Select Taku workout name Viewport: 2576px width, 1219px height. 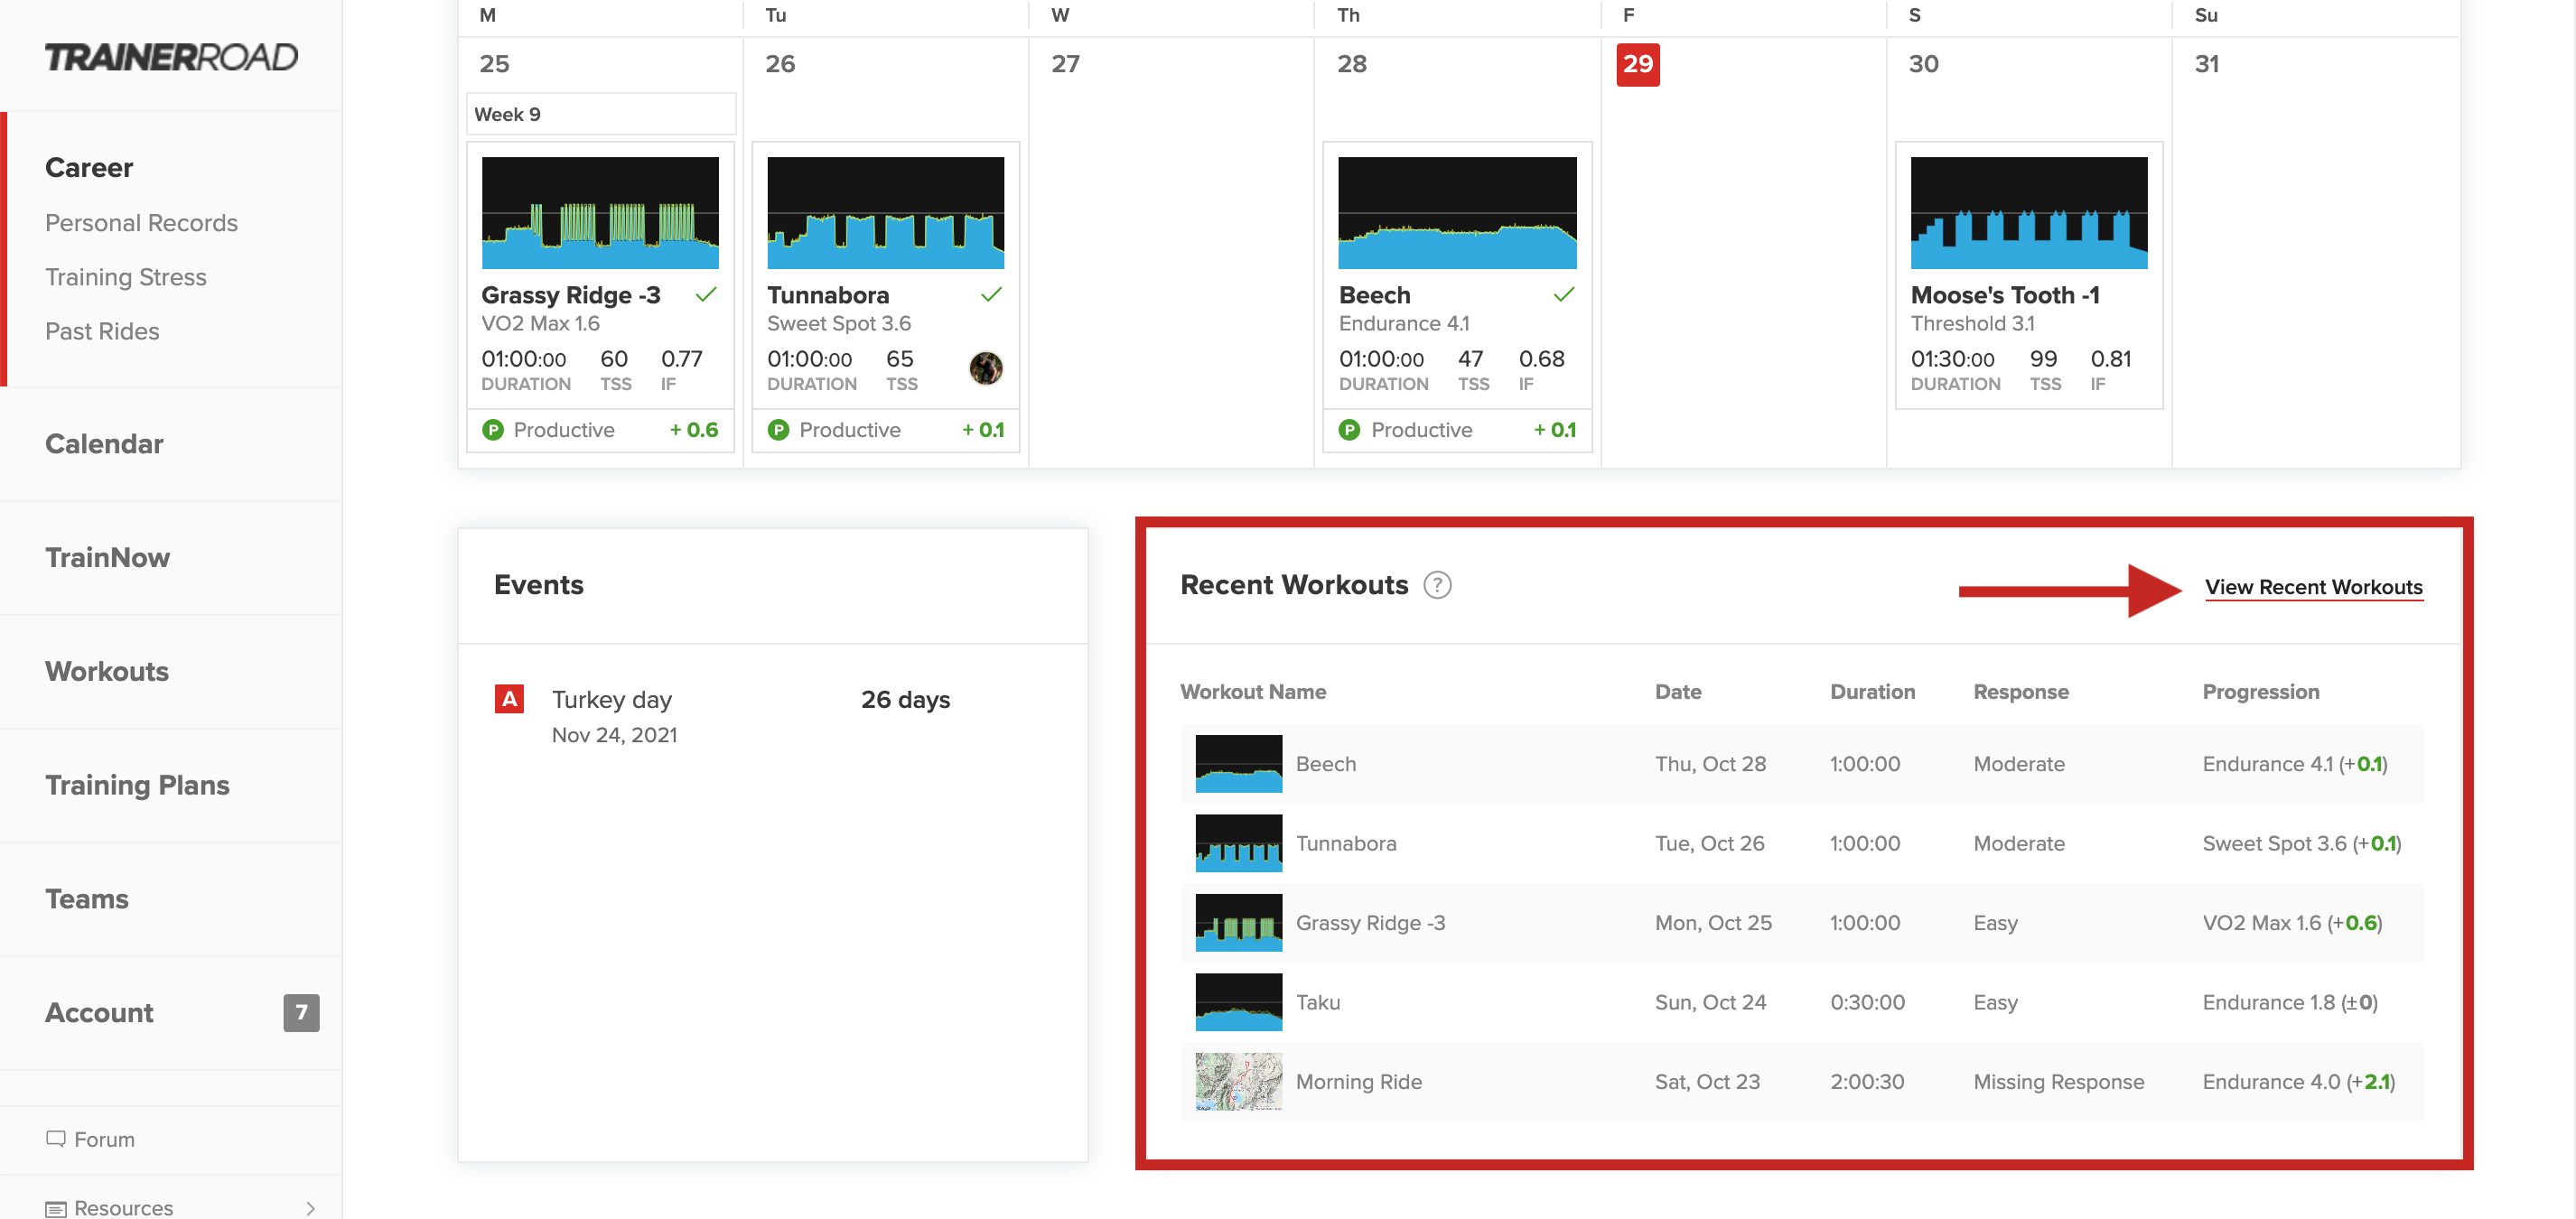pyautogui.click(x=1317, y=1002)
